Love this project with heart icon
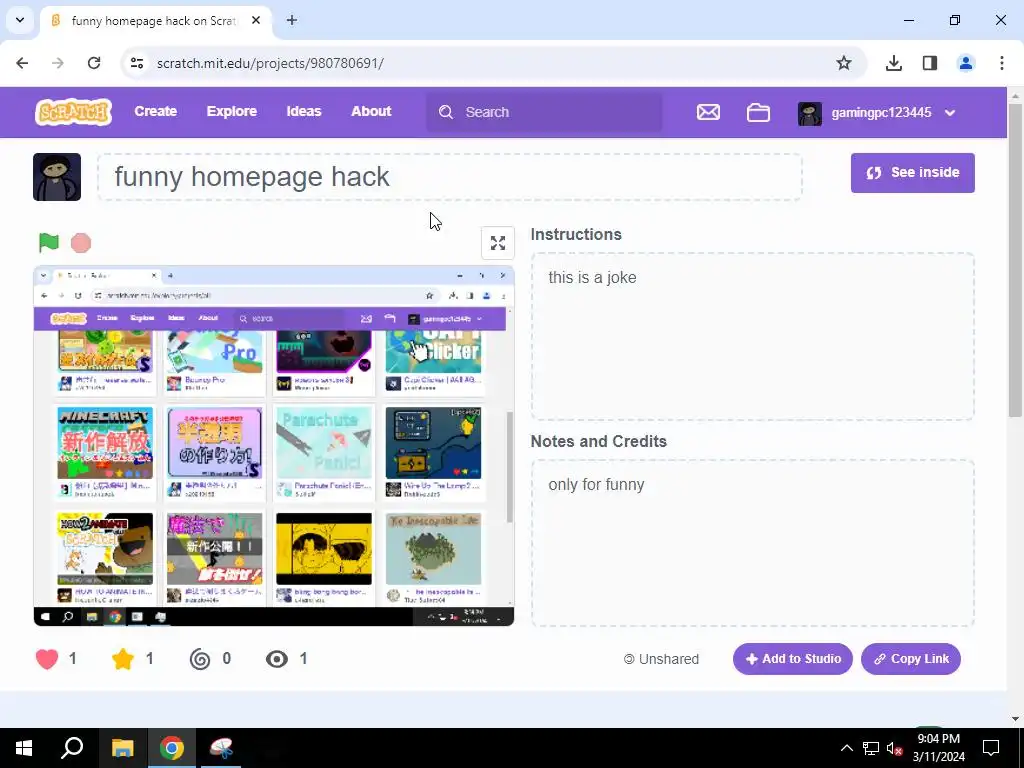This screenshot has width=1024, height=768. (47, 659)
